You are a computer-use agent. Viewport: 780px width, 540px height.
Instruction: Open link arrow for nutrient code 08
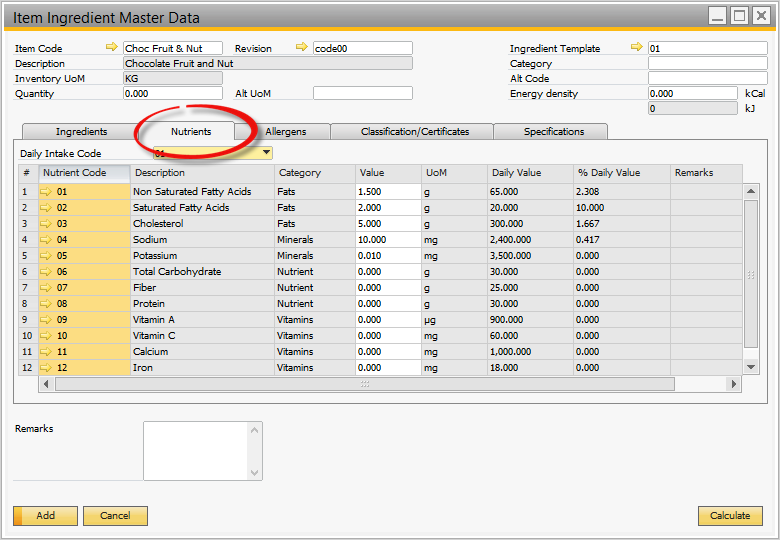(x=46, y=304)
